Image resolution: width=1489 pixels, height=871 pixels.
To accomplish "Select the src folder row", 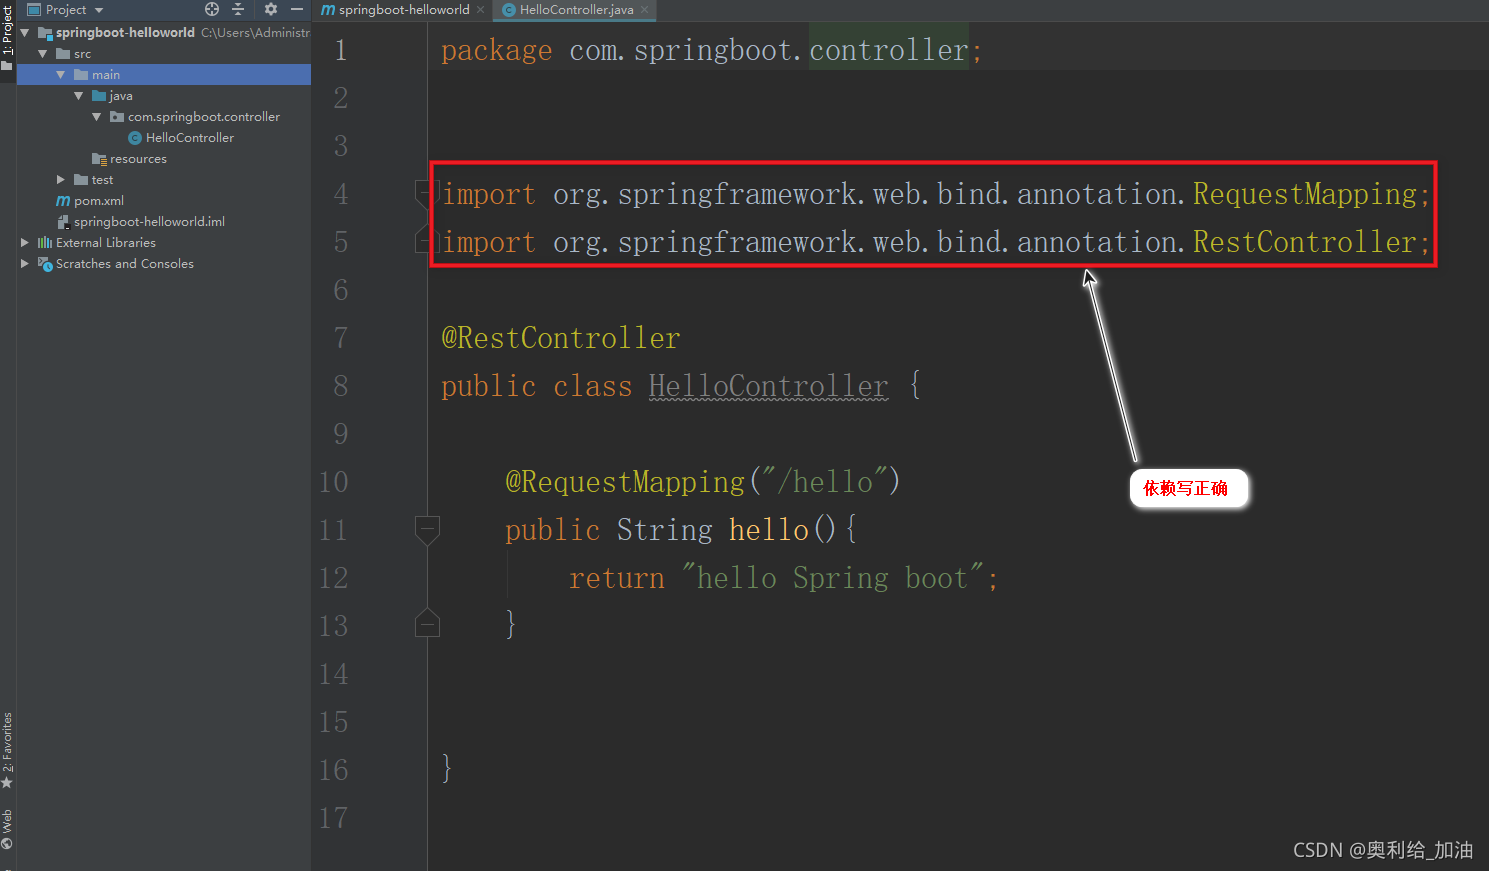I will click(164, 54).
